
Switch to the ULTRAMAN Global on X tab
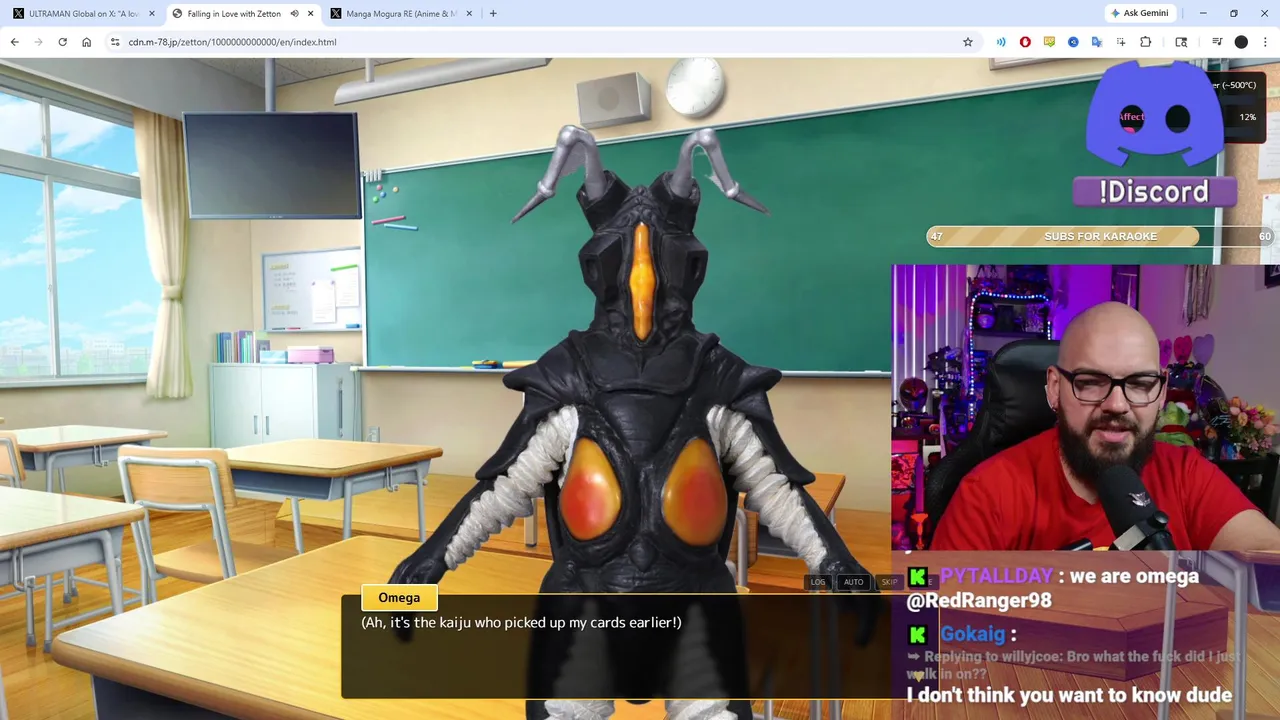point(84,14)
